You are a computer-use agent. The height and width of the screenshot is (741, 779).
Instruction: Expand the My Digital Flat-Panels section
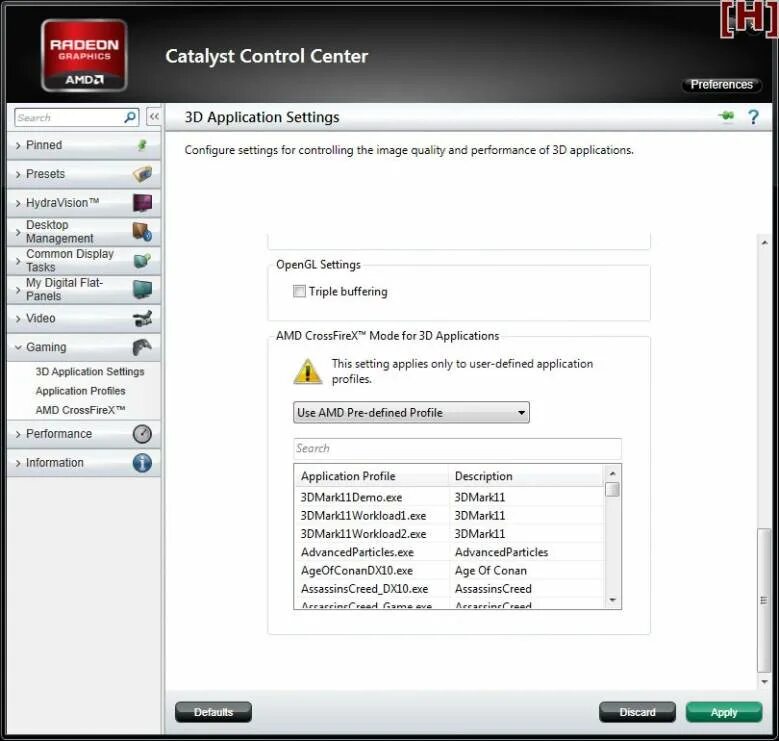point(83,289)
